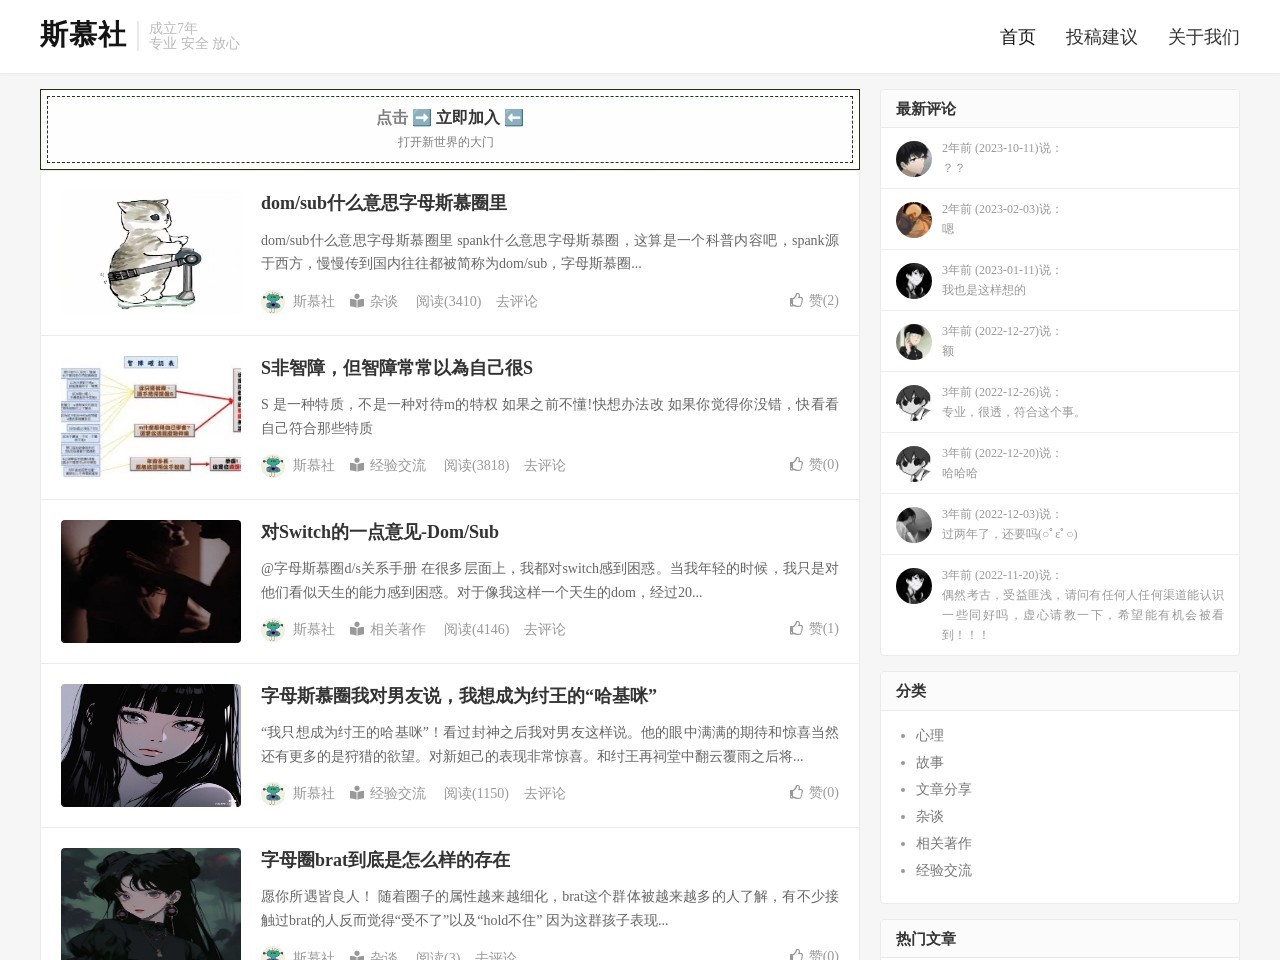The width and height of the screenshot is (1280, 960).
Task: Click thumbs-up icon on dom/sub article
Action: 796,300
